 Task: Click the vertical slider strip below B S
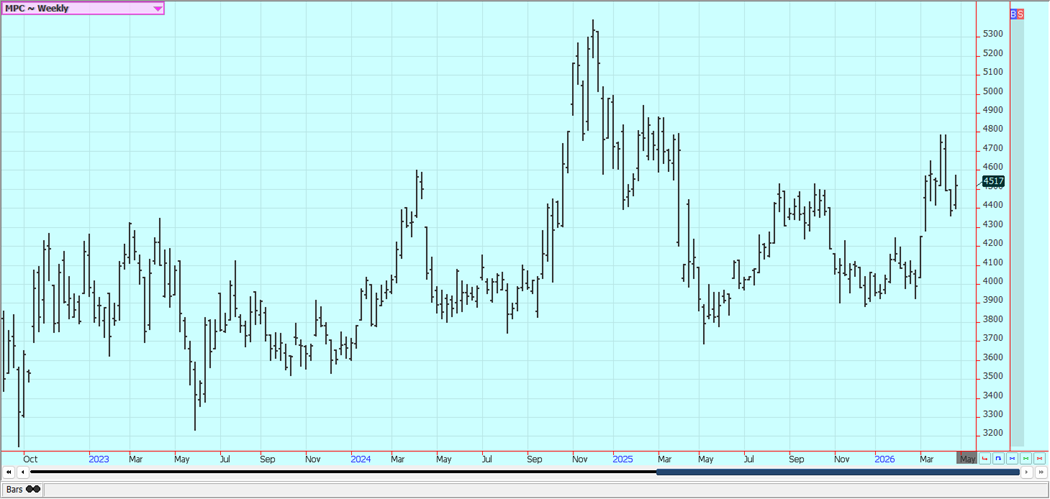pyautogui.click(x=1017, y=230)
